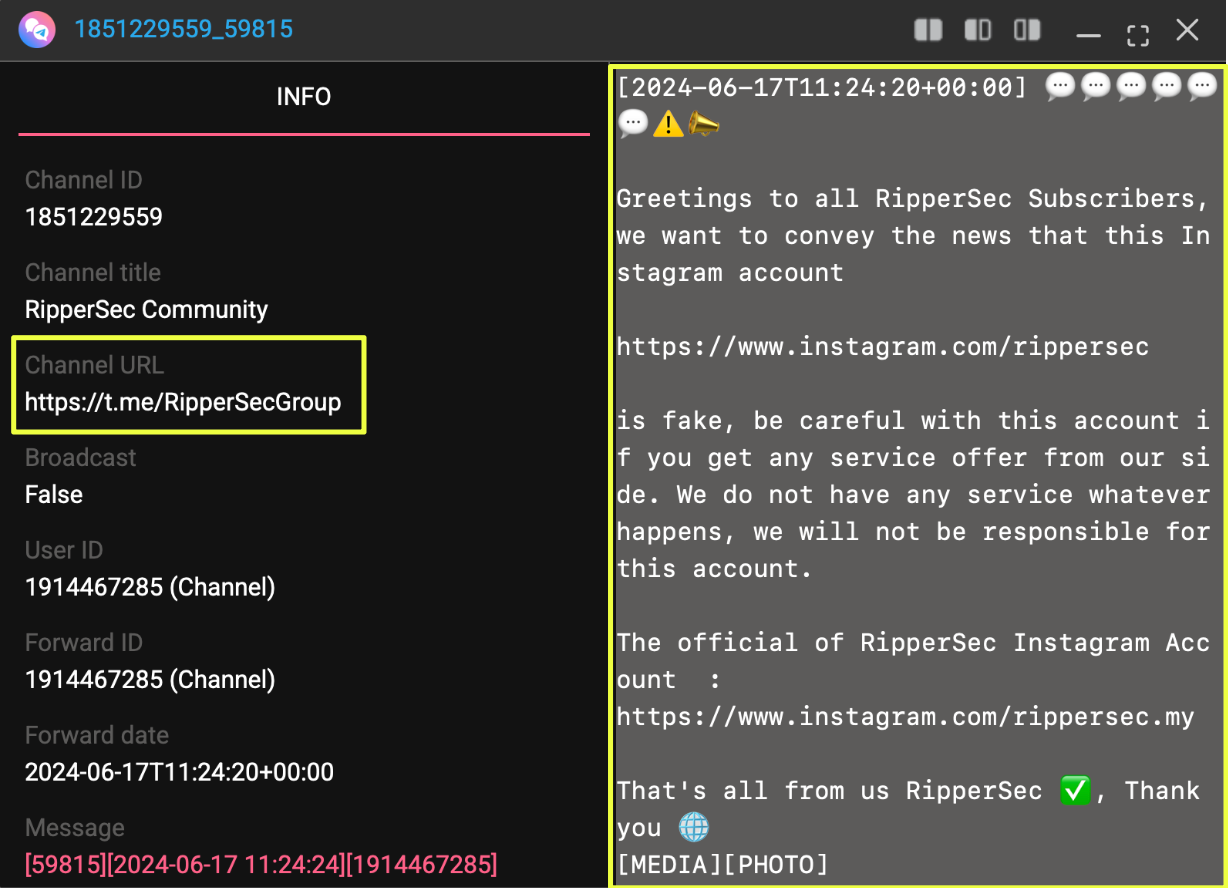Open the fake instagram.com/rippersec link

pyautogui.click(x=882, y=347)
